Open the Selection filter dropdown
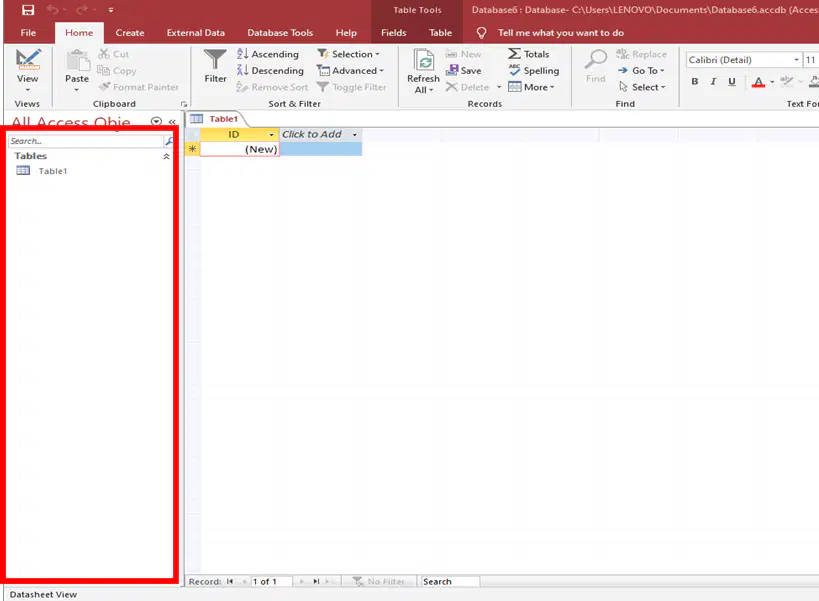The width and height of the screenshot is (819, 601). tap(348, 54)
